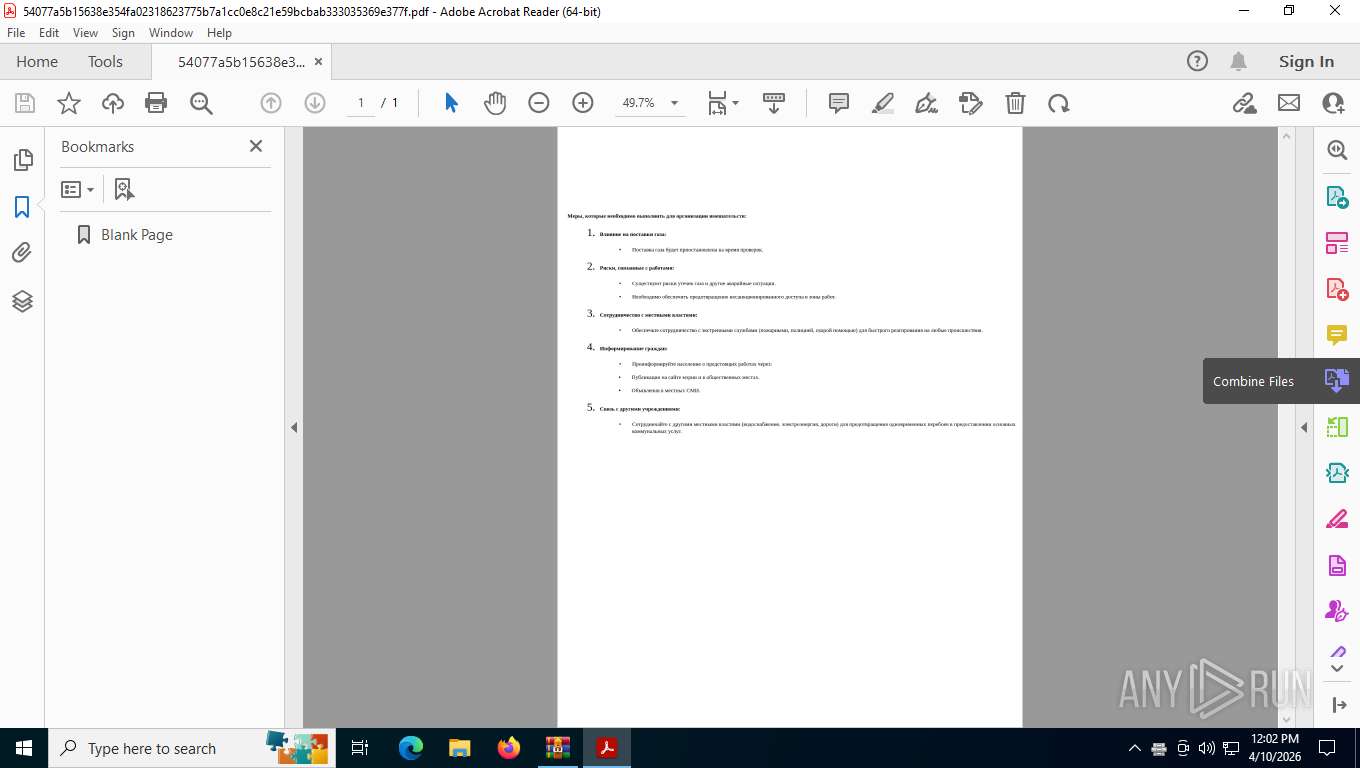Send file by email icon
This screenshot has width=1360, height=768.
click(x=1289, y=103)
